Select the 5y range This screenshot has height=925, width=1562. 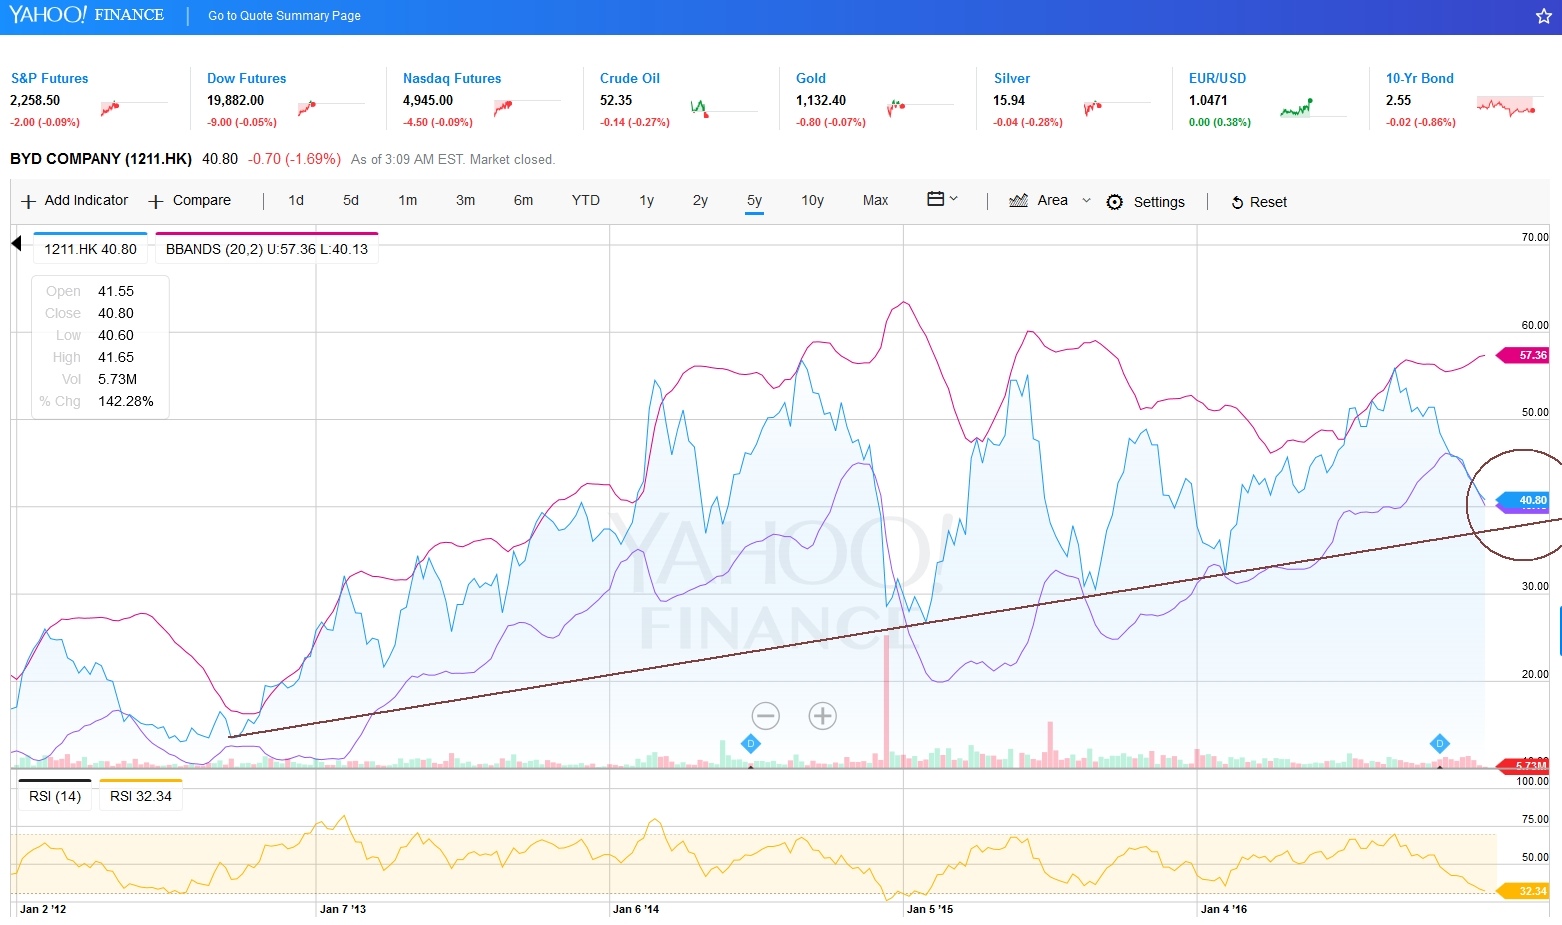[754, 200]
